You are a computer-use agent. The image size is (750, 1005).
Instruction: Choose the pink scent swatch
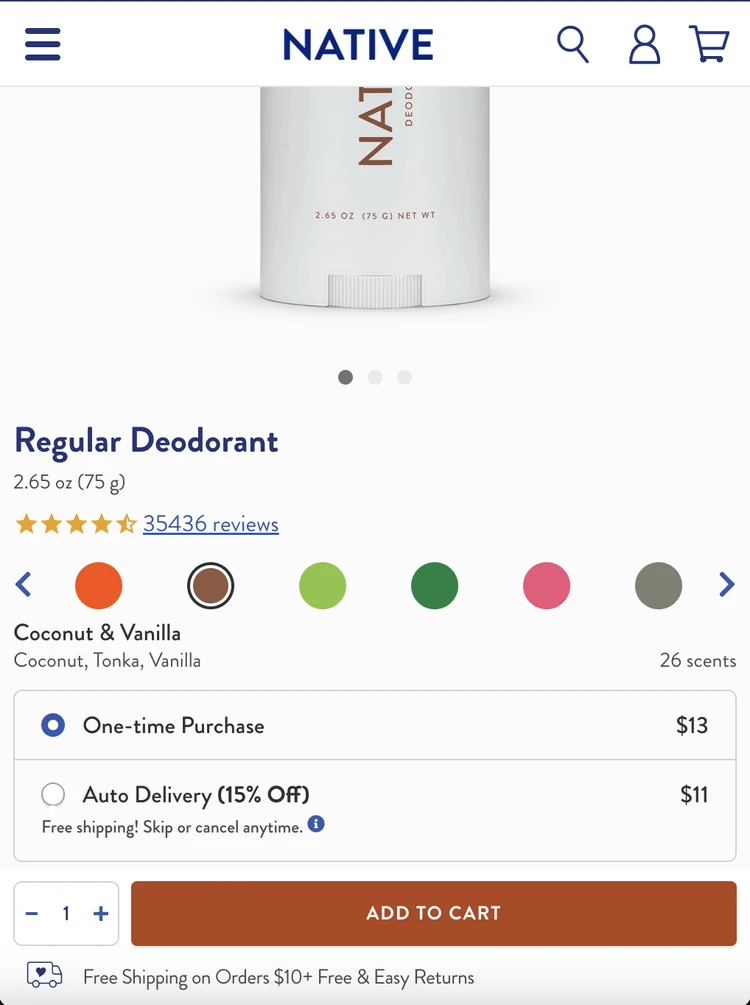[x=547, y=586]
